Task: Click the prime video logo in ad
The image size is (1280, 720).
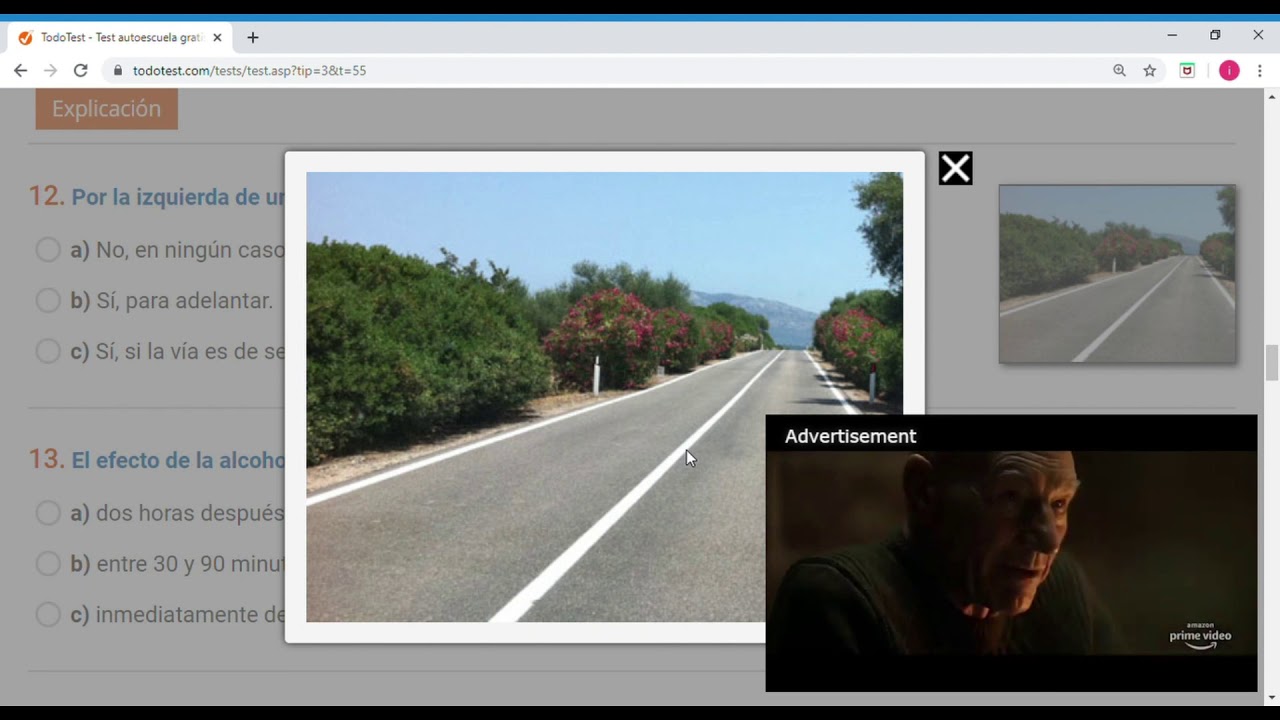Action: click(x=1200, y=636)
